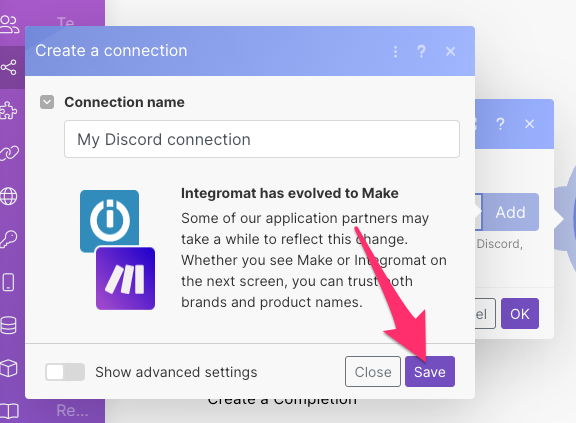Open Connections chain-link icon in sidebar
Viewport: 576px width, 423px height.
point(9,153)
